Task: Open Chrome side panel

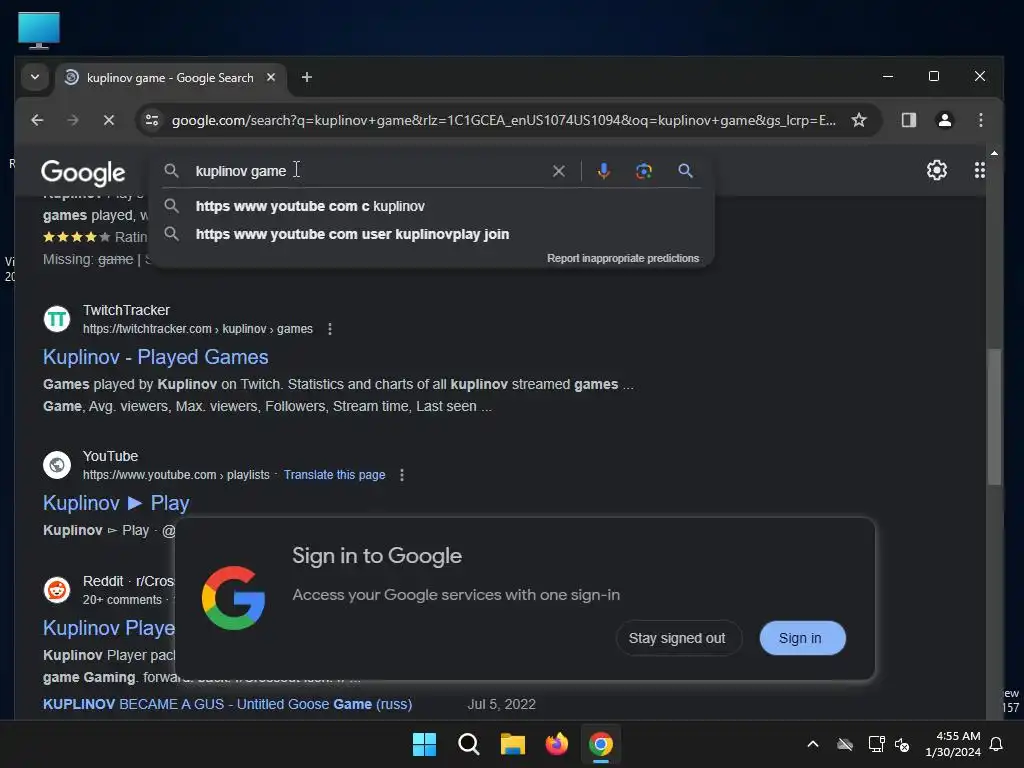Action: (x=908, y=120)
